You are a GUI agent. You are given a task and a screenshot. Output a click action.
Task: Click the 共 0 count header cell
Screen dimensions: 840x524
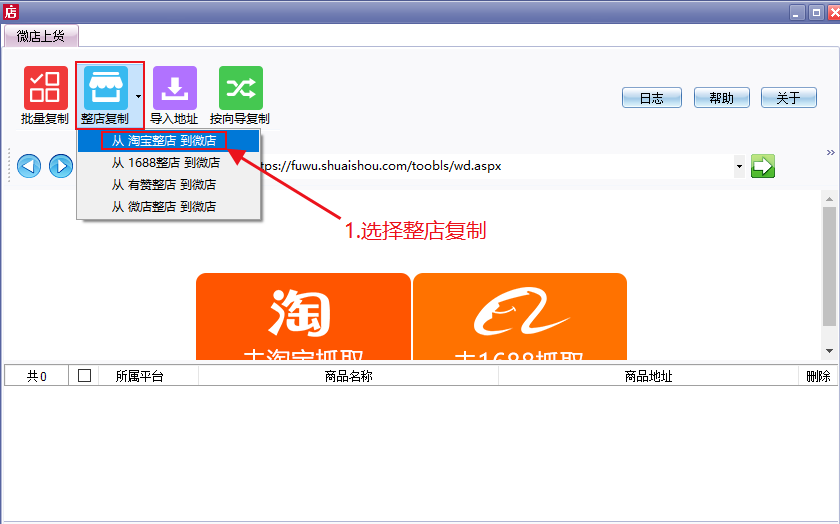click(36, 376)
